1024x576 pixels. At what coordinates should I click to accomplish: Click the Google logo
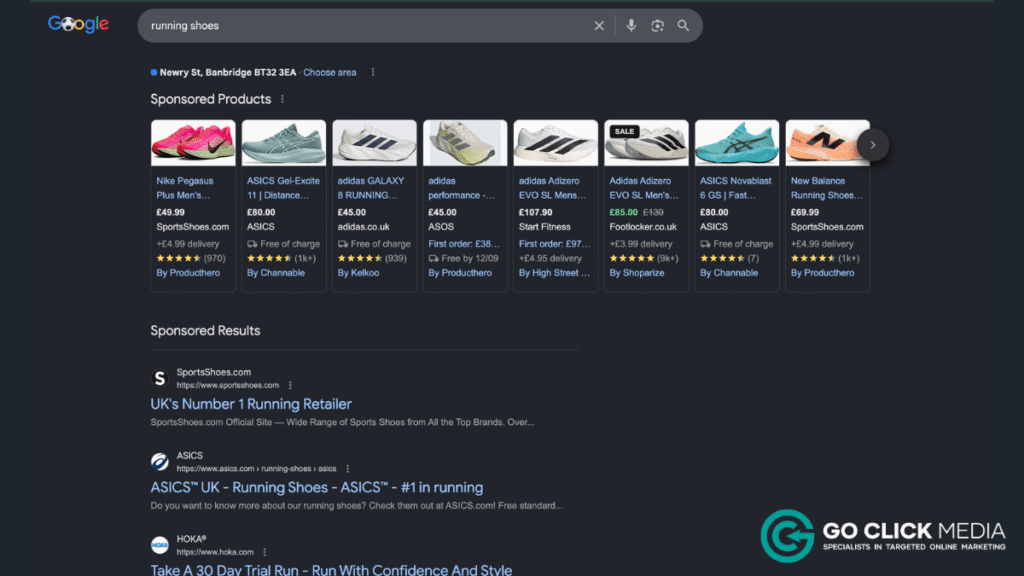click(78, 25)
